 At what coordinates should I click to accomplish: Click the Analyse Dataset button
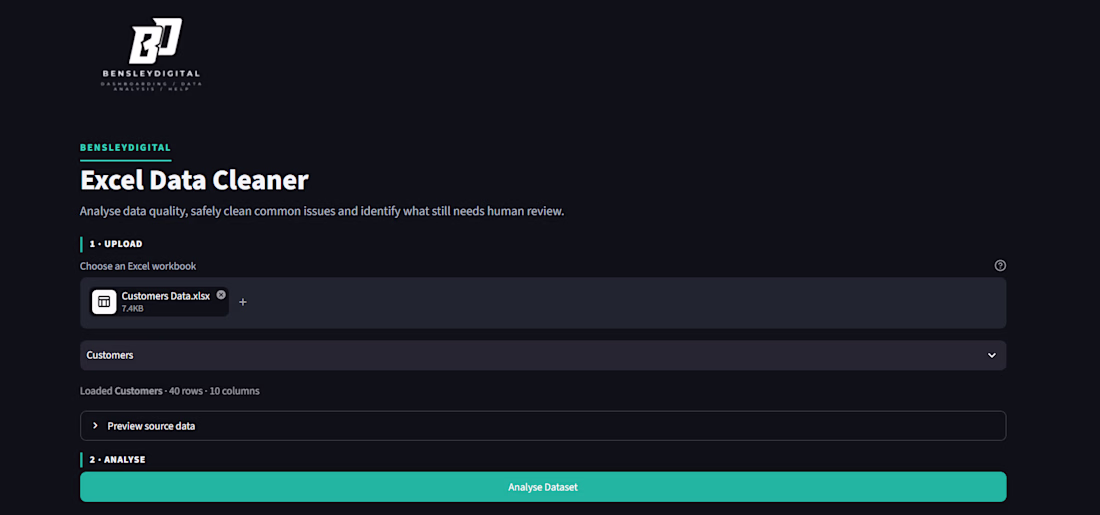[543, 487]
